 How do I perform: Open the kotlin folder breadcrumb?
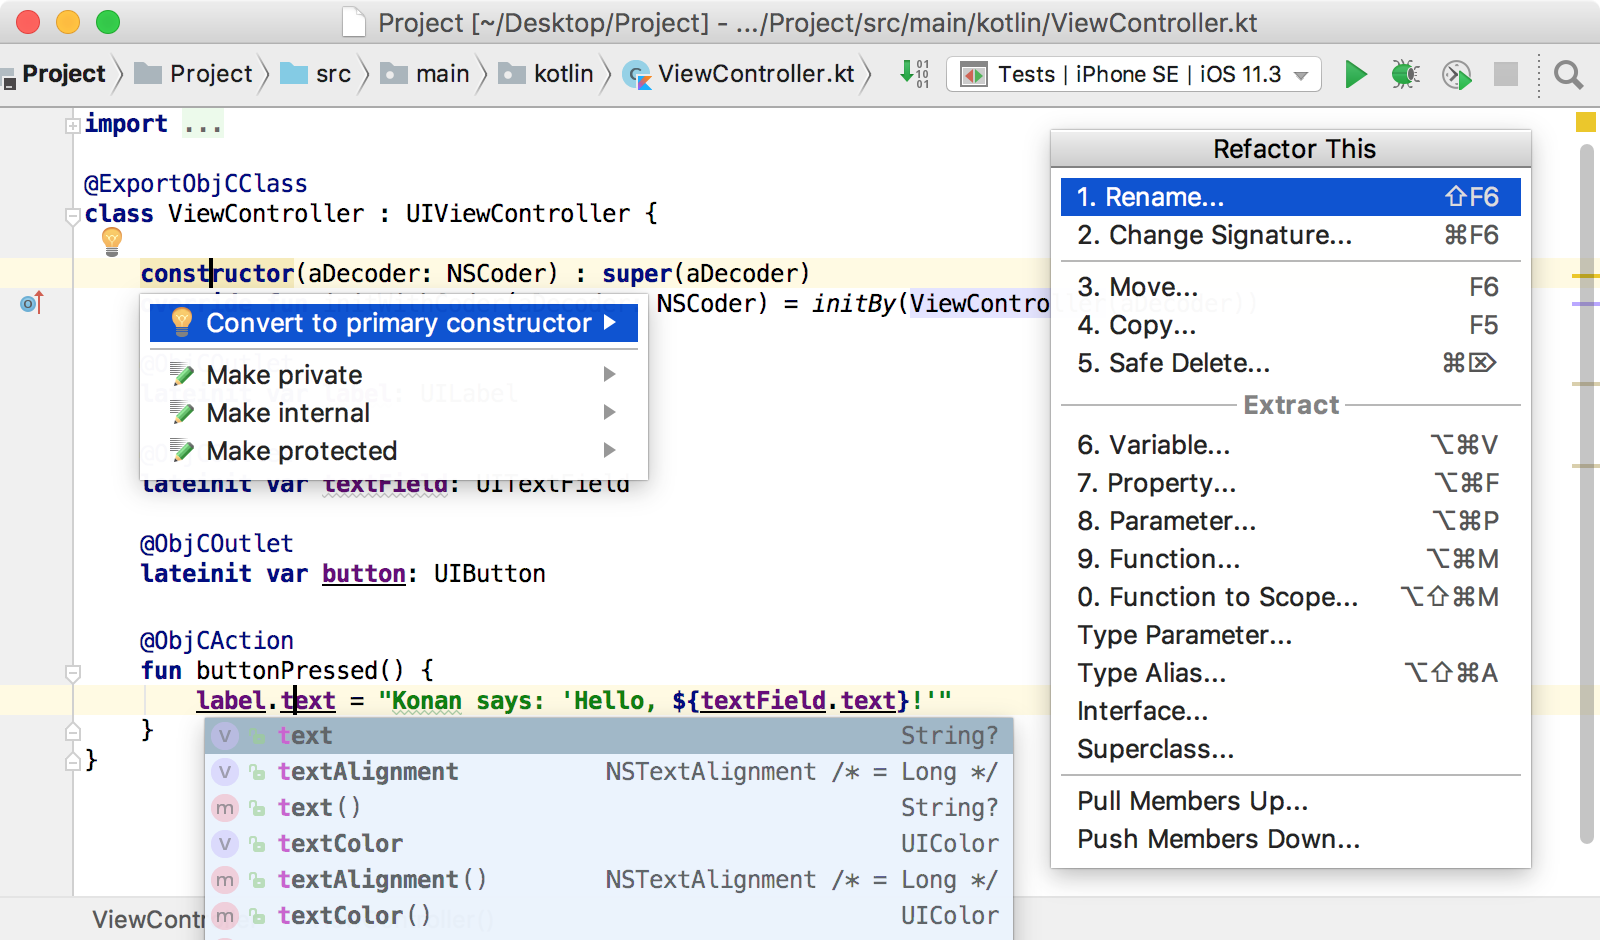click(546, 74)
